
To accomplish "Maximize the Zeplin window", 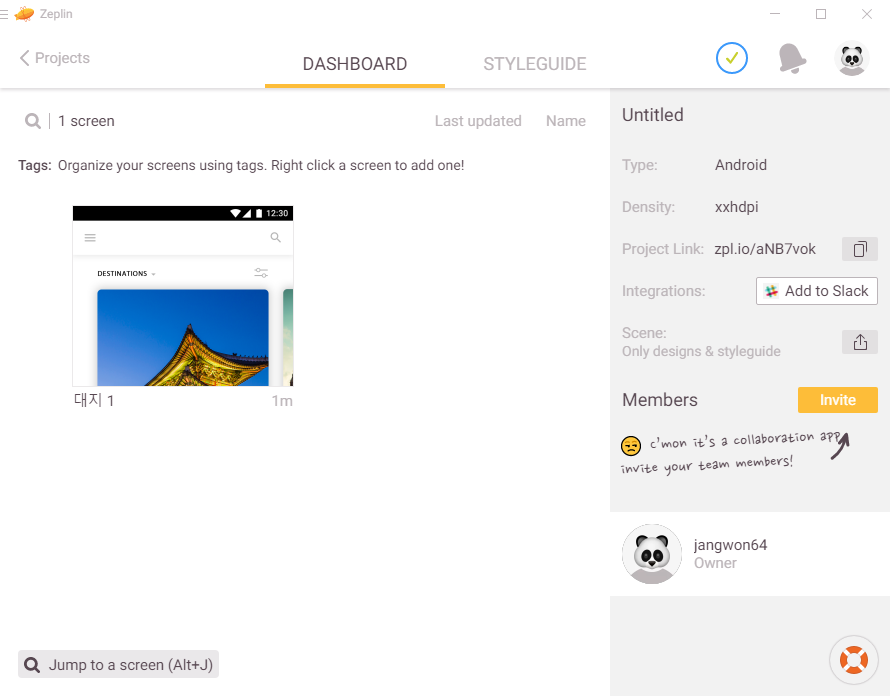I will 821,14.
